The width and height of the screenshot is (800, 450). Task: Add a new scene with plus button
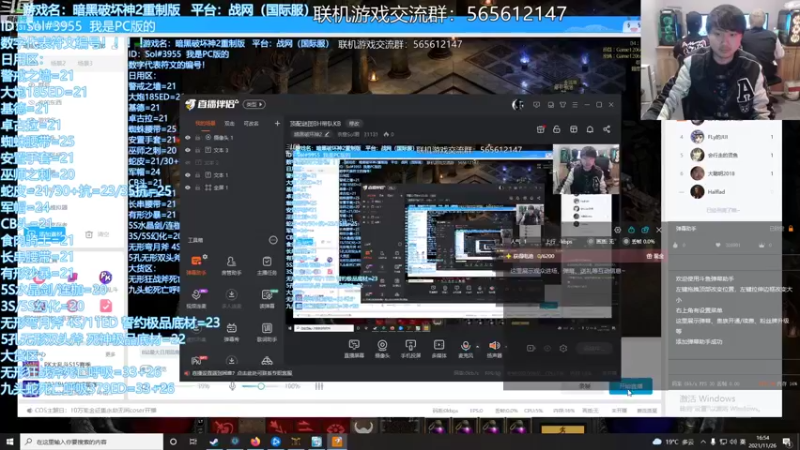[x=278, y=123]
